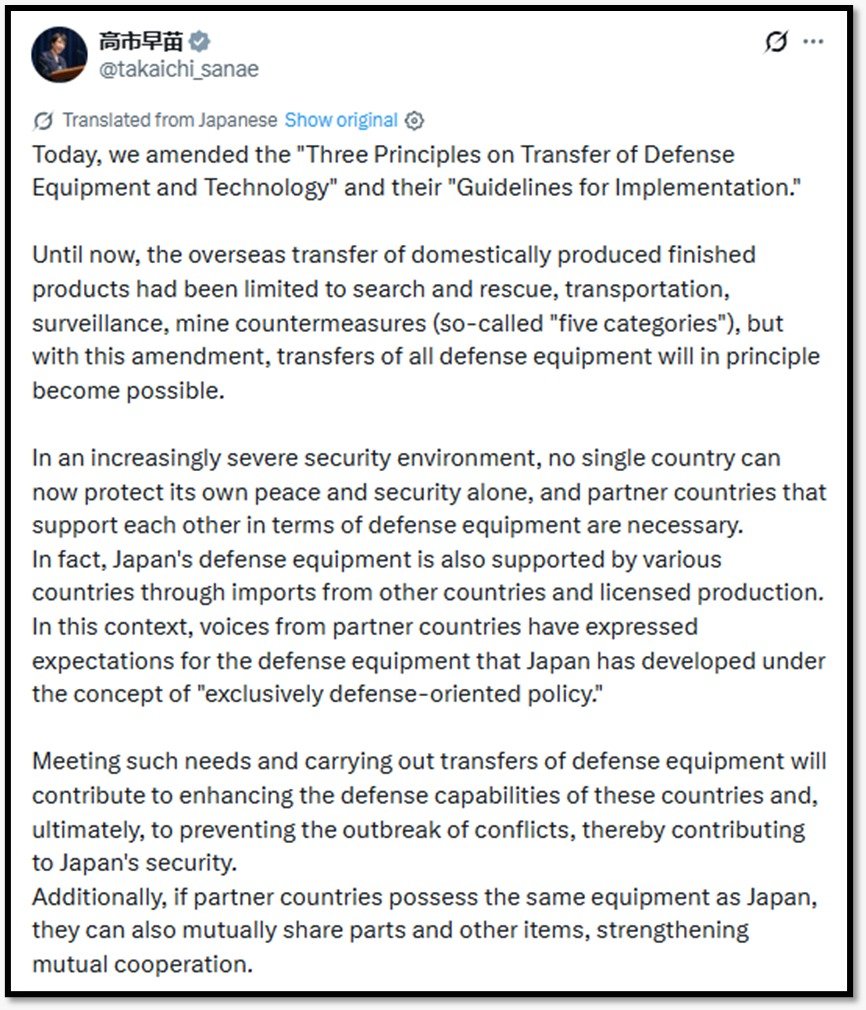Click the translation icon before "Translated from Japanese"

[x=43, y=121]
